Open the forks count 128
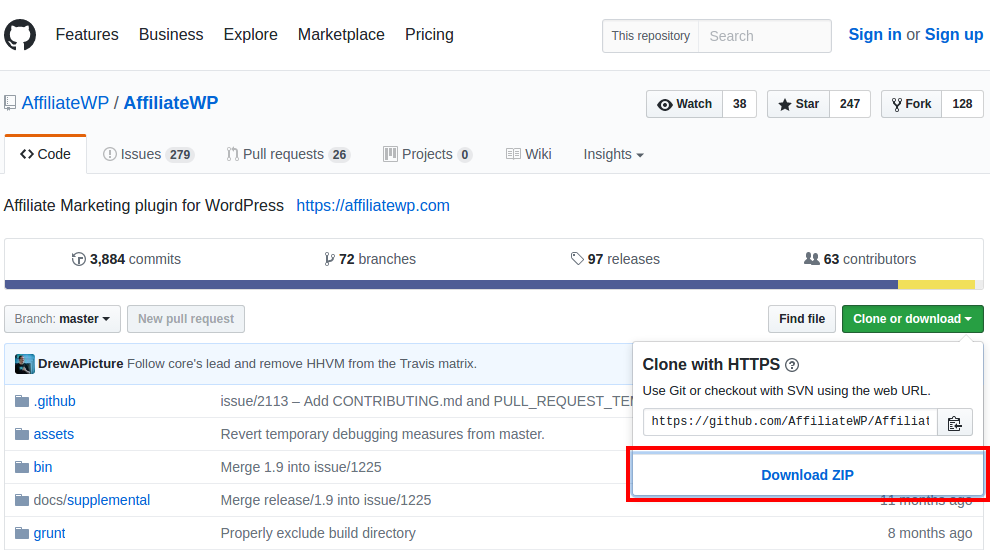 [962, 104]
